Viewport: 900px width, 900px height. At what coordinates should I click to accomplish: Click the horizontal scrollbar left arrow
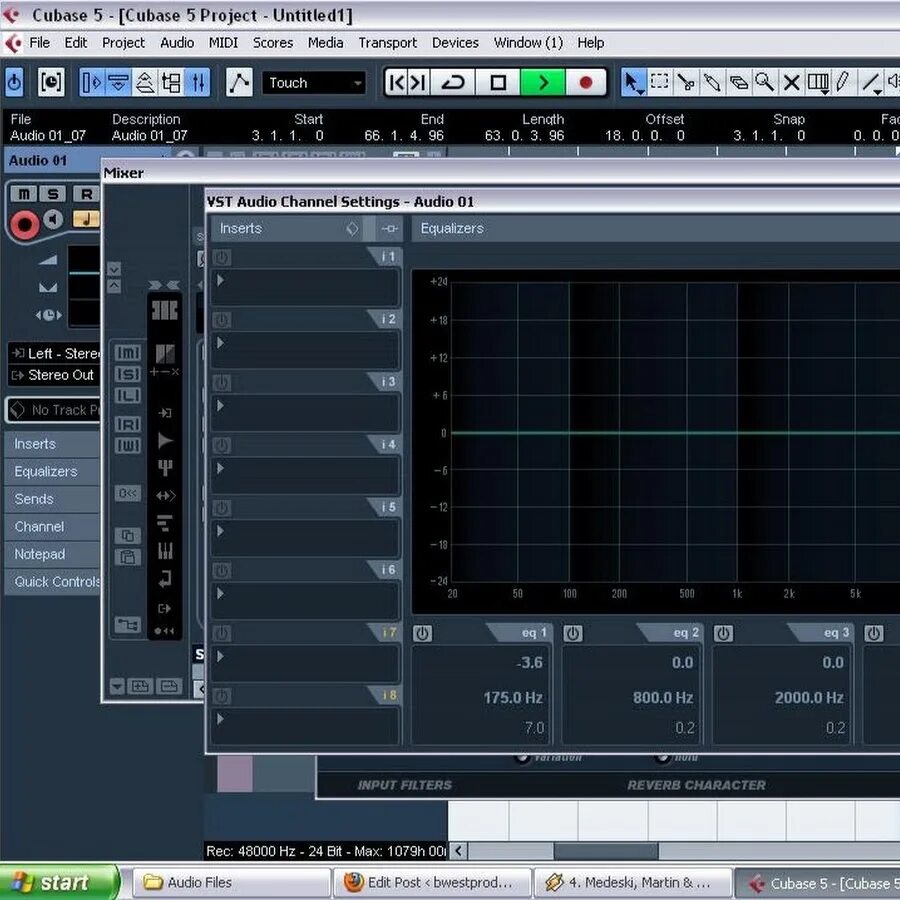tap(458, 851)
